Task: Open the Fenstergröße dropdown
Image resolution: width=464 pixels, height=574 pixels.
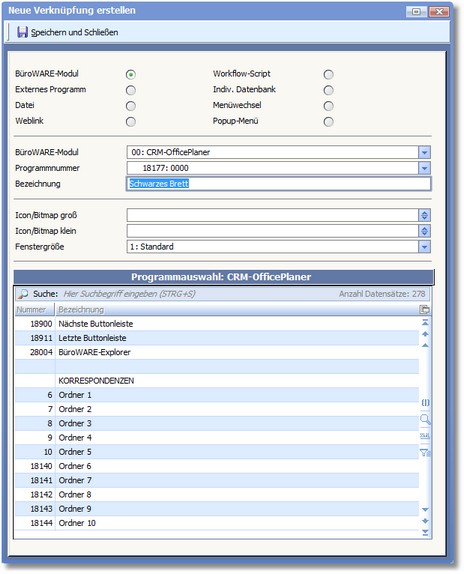Action: coord(424,247)
